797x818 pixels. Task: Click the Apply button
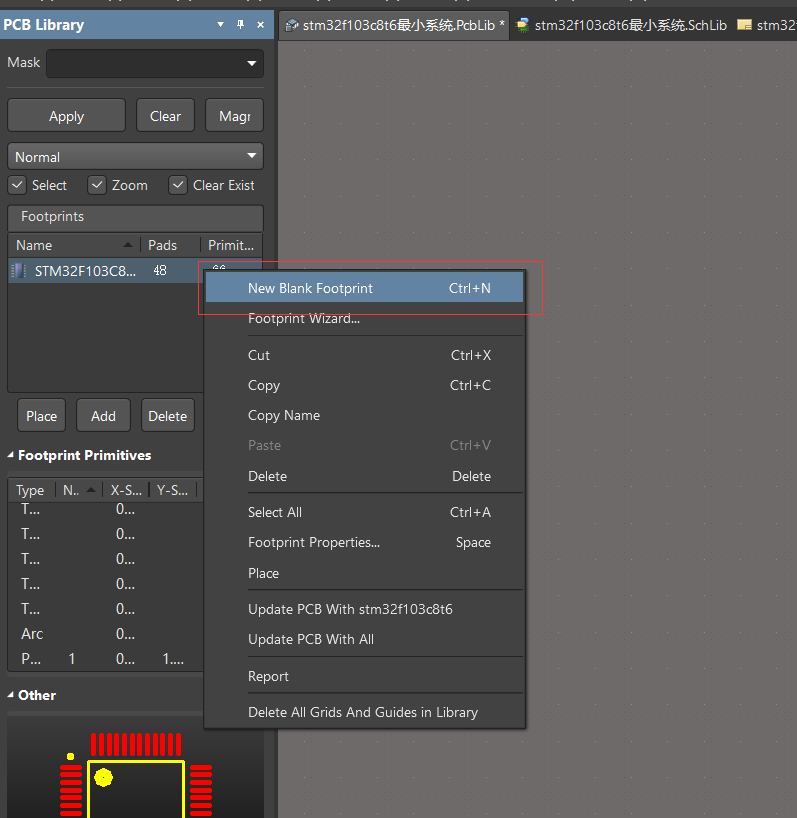[x=66, y=116]
